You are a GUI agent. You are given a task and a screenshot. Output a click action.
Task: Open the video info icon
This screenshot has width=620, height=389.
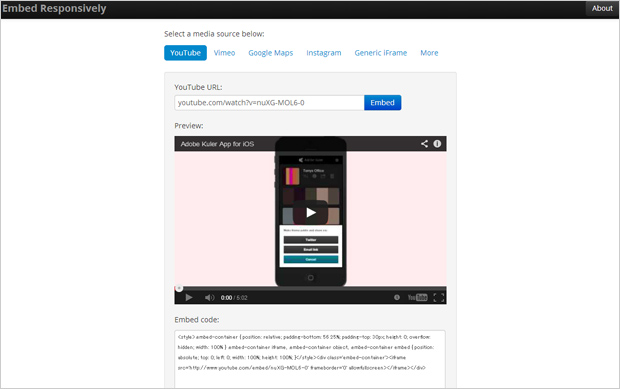[x=437, y=144]
